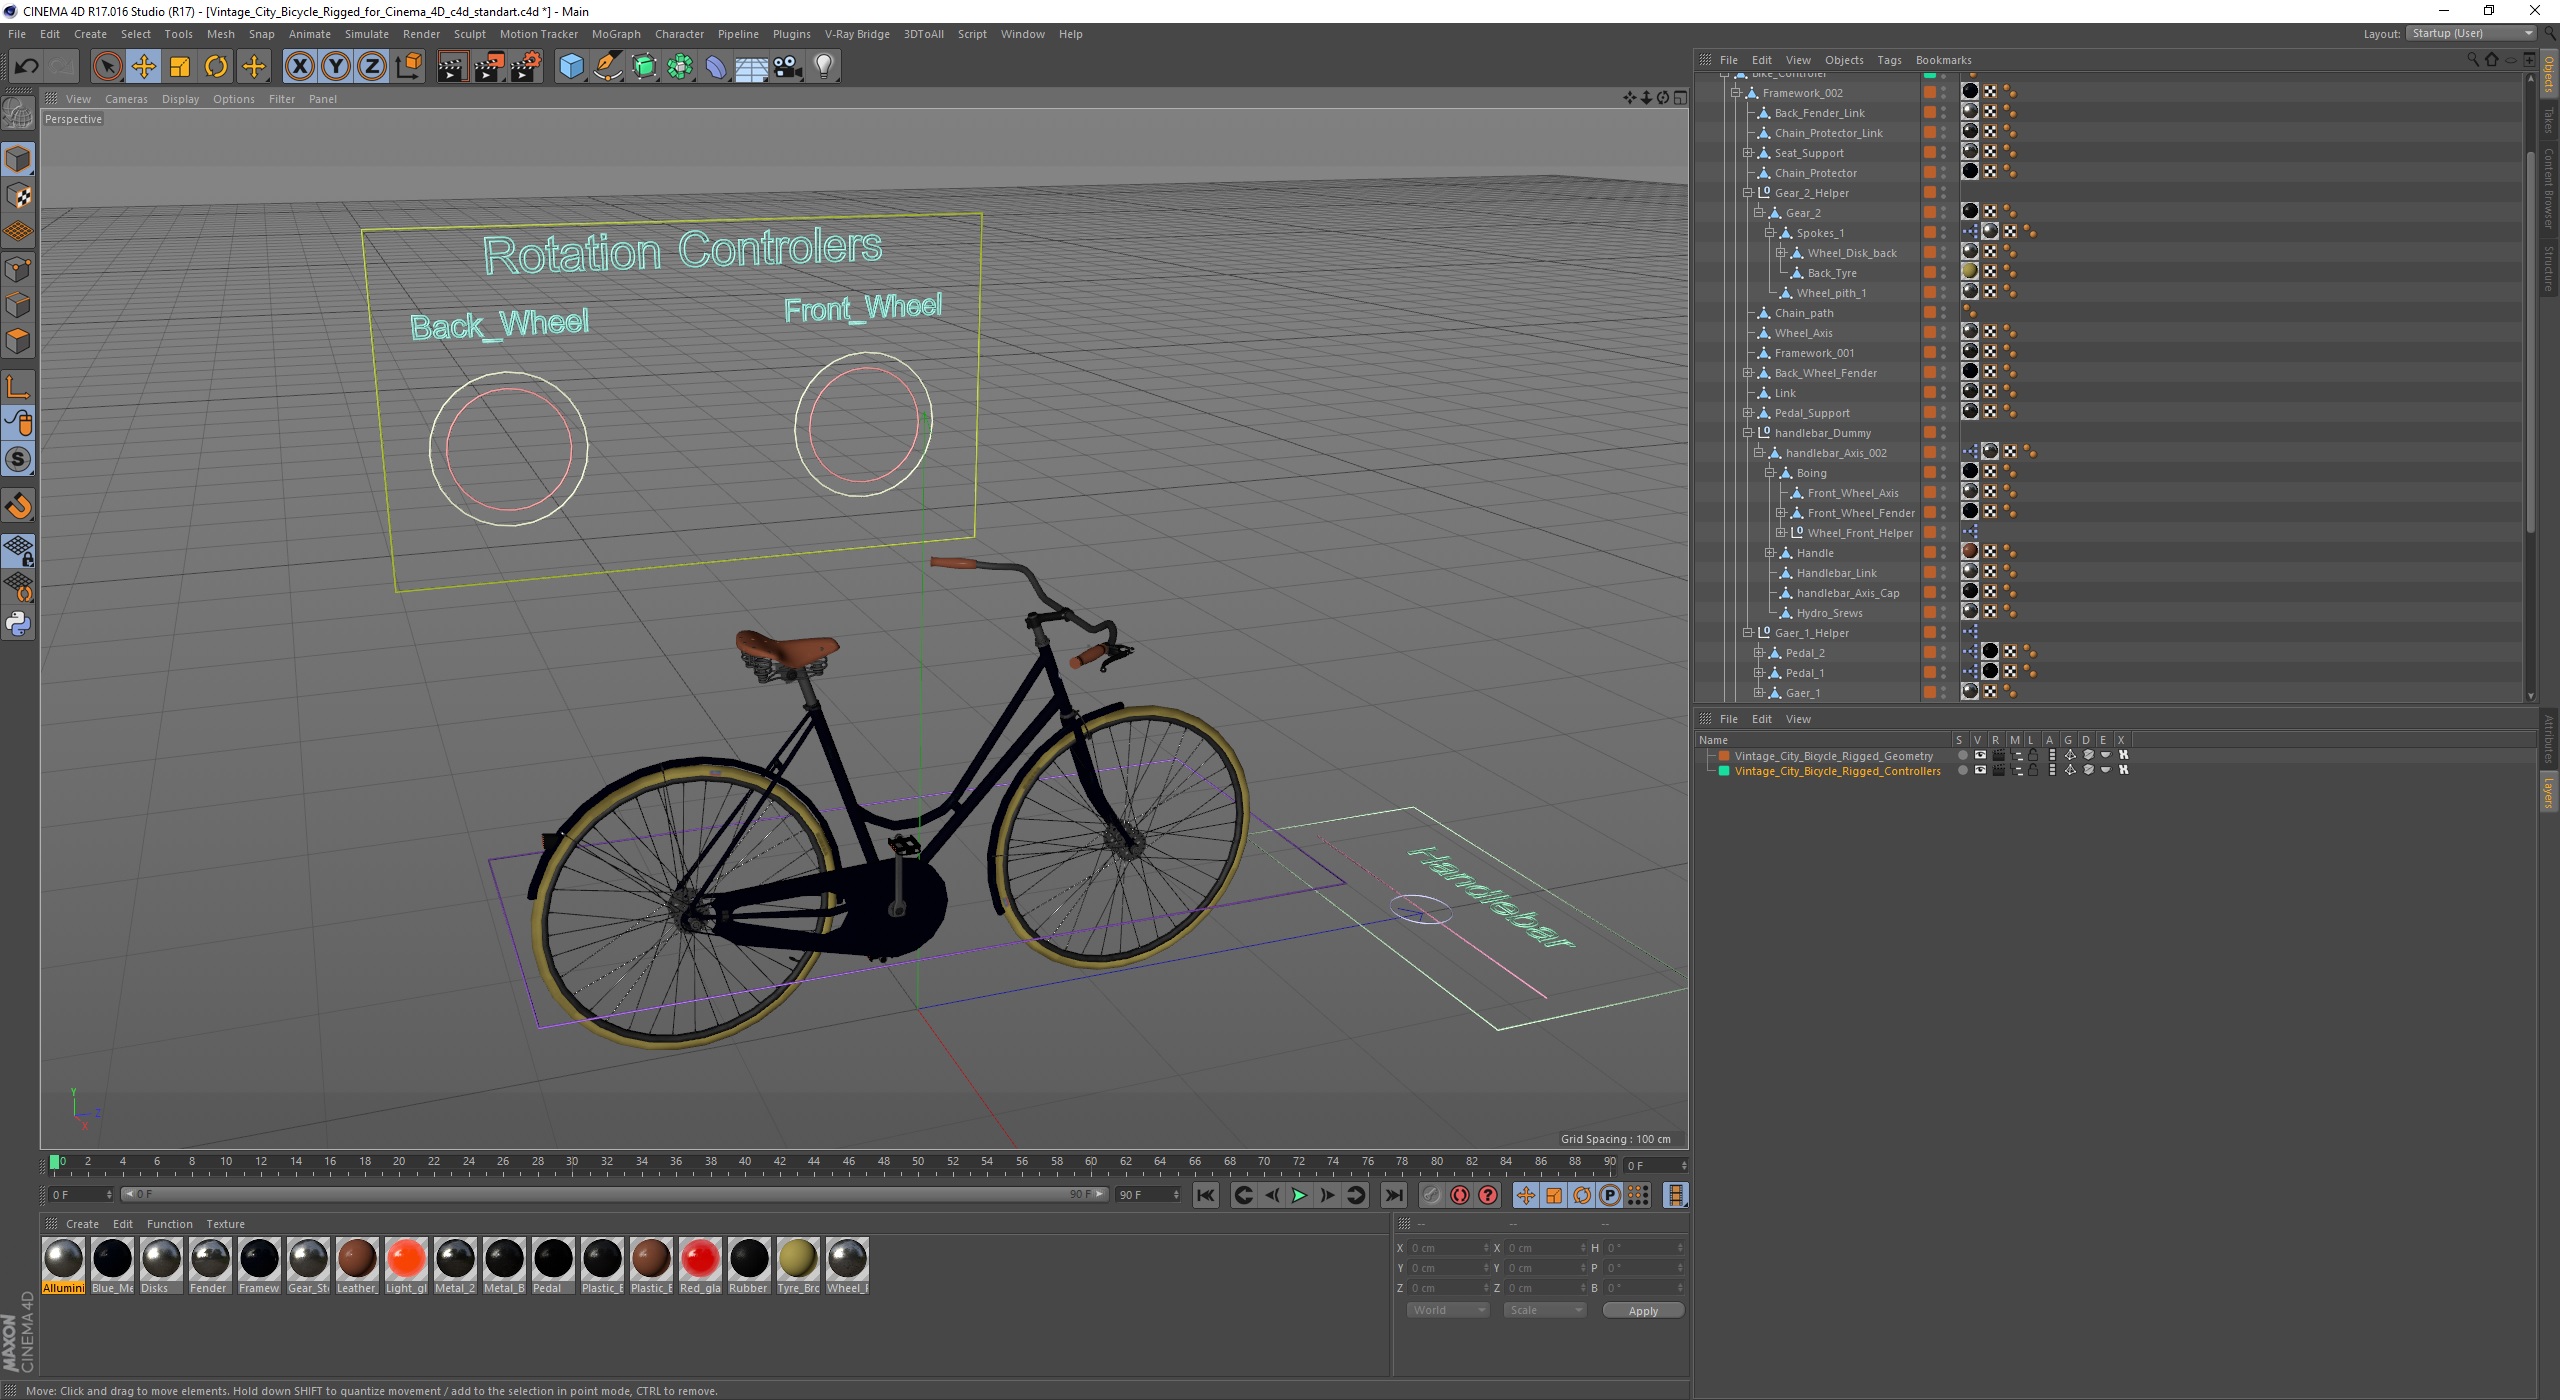This screenshot has width=2560, height=1400.
Task: Switch to Texture mode icon
Action: pyautogui.click(x=19, y=196)
